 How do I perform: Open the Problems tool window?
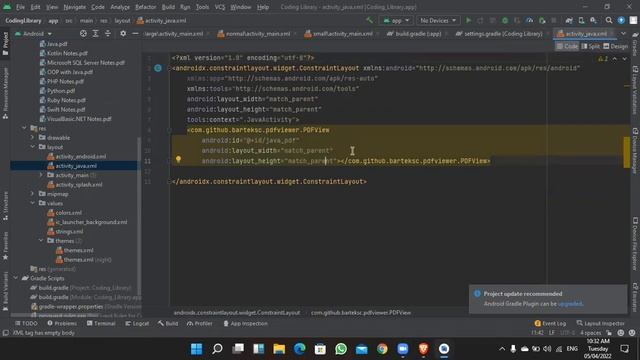click(62, 323)
